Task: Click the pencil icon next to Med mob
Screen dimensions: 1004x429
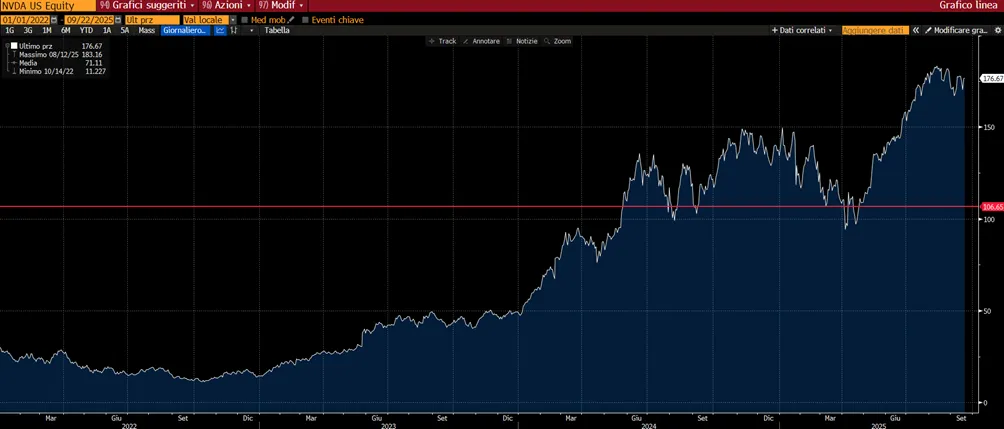Action: tap(291, 20)
